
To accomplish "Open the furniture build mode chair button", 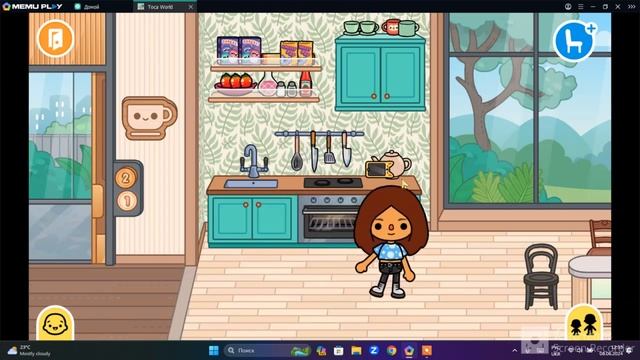I will click(x=574, y=41).
